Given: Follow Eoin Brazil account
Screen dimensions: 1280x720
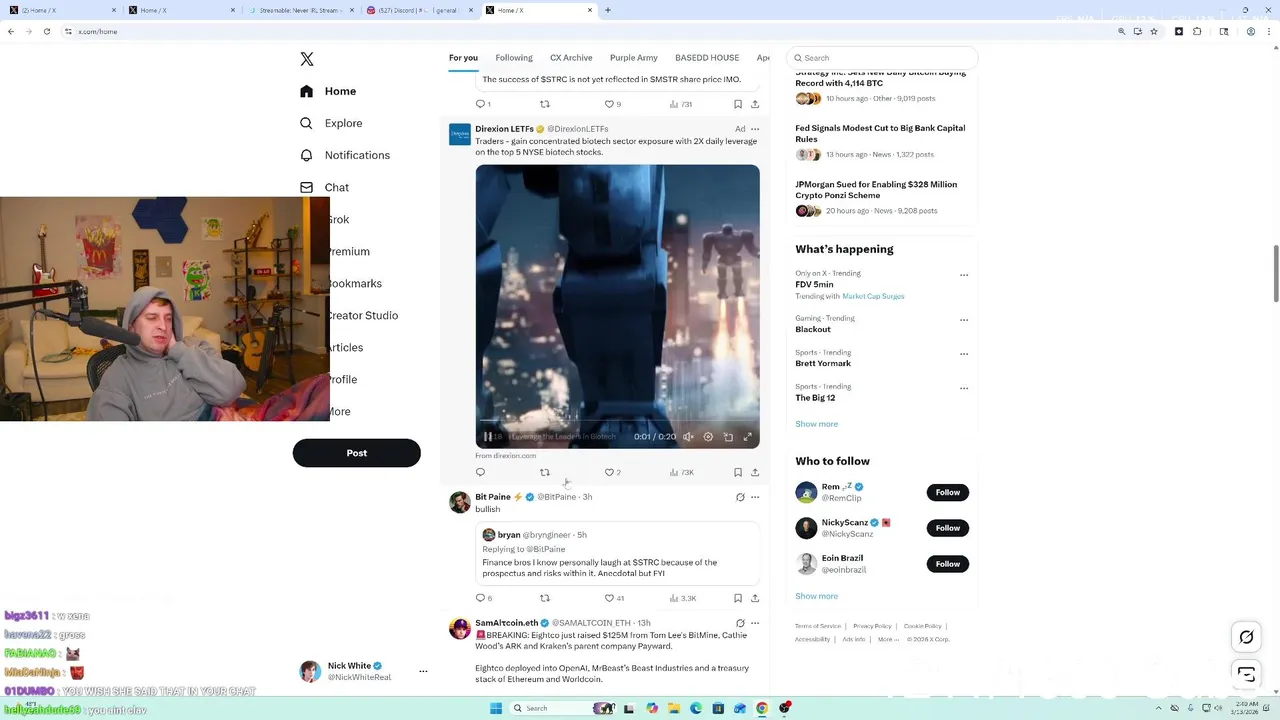Looking at the screenshot, I should point(948,564).
